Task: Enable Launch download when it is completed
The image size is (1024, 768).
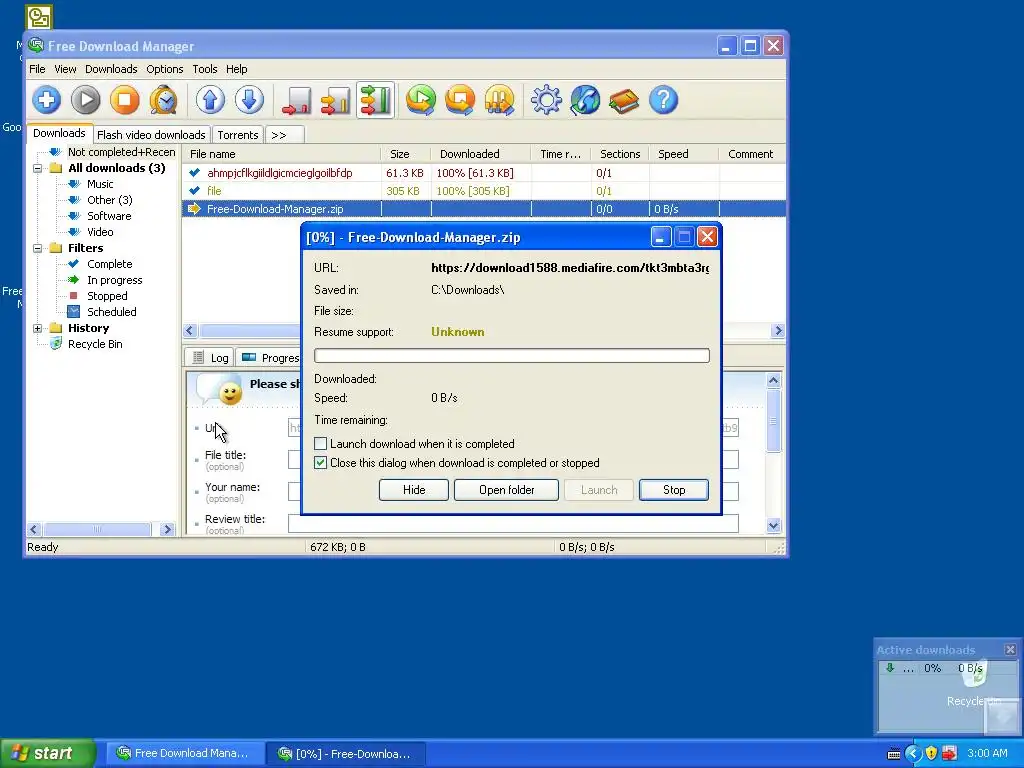Action: click(321, 444)
